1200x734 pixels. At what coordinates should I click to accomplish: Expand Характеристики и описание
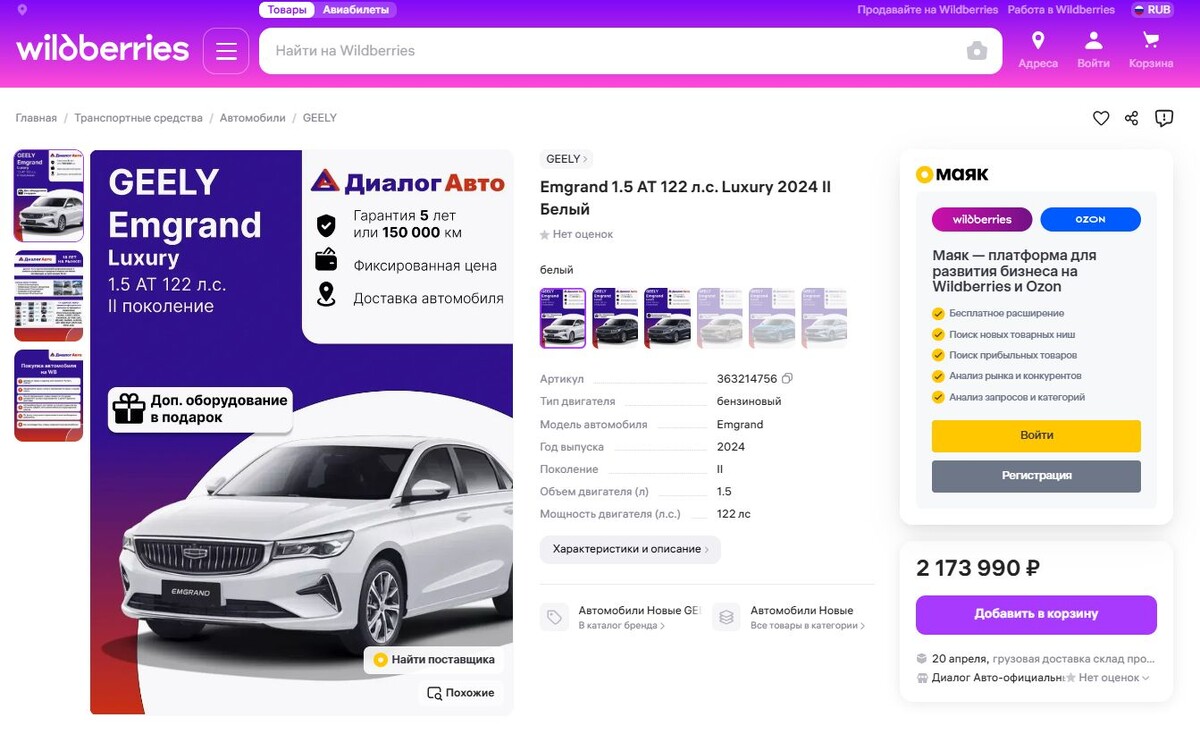click(x=630, y=549)
